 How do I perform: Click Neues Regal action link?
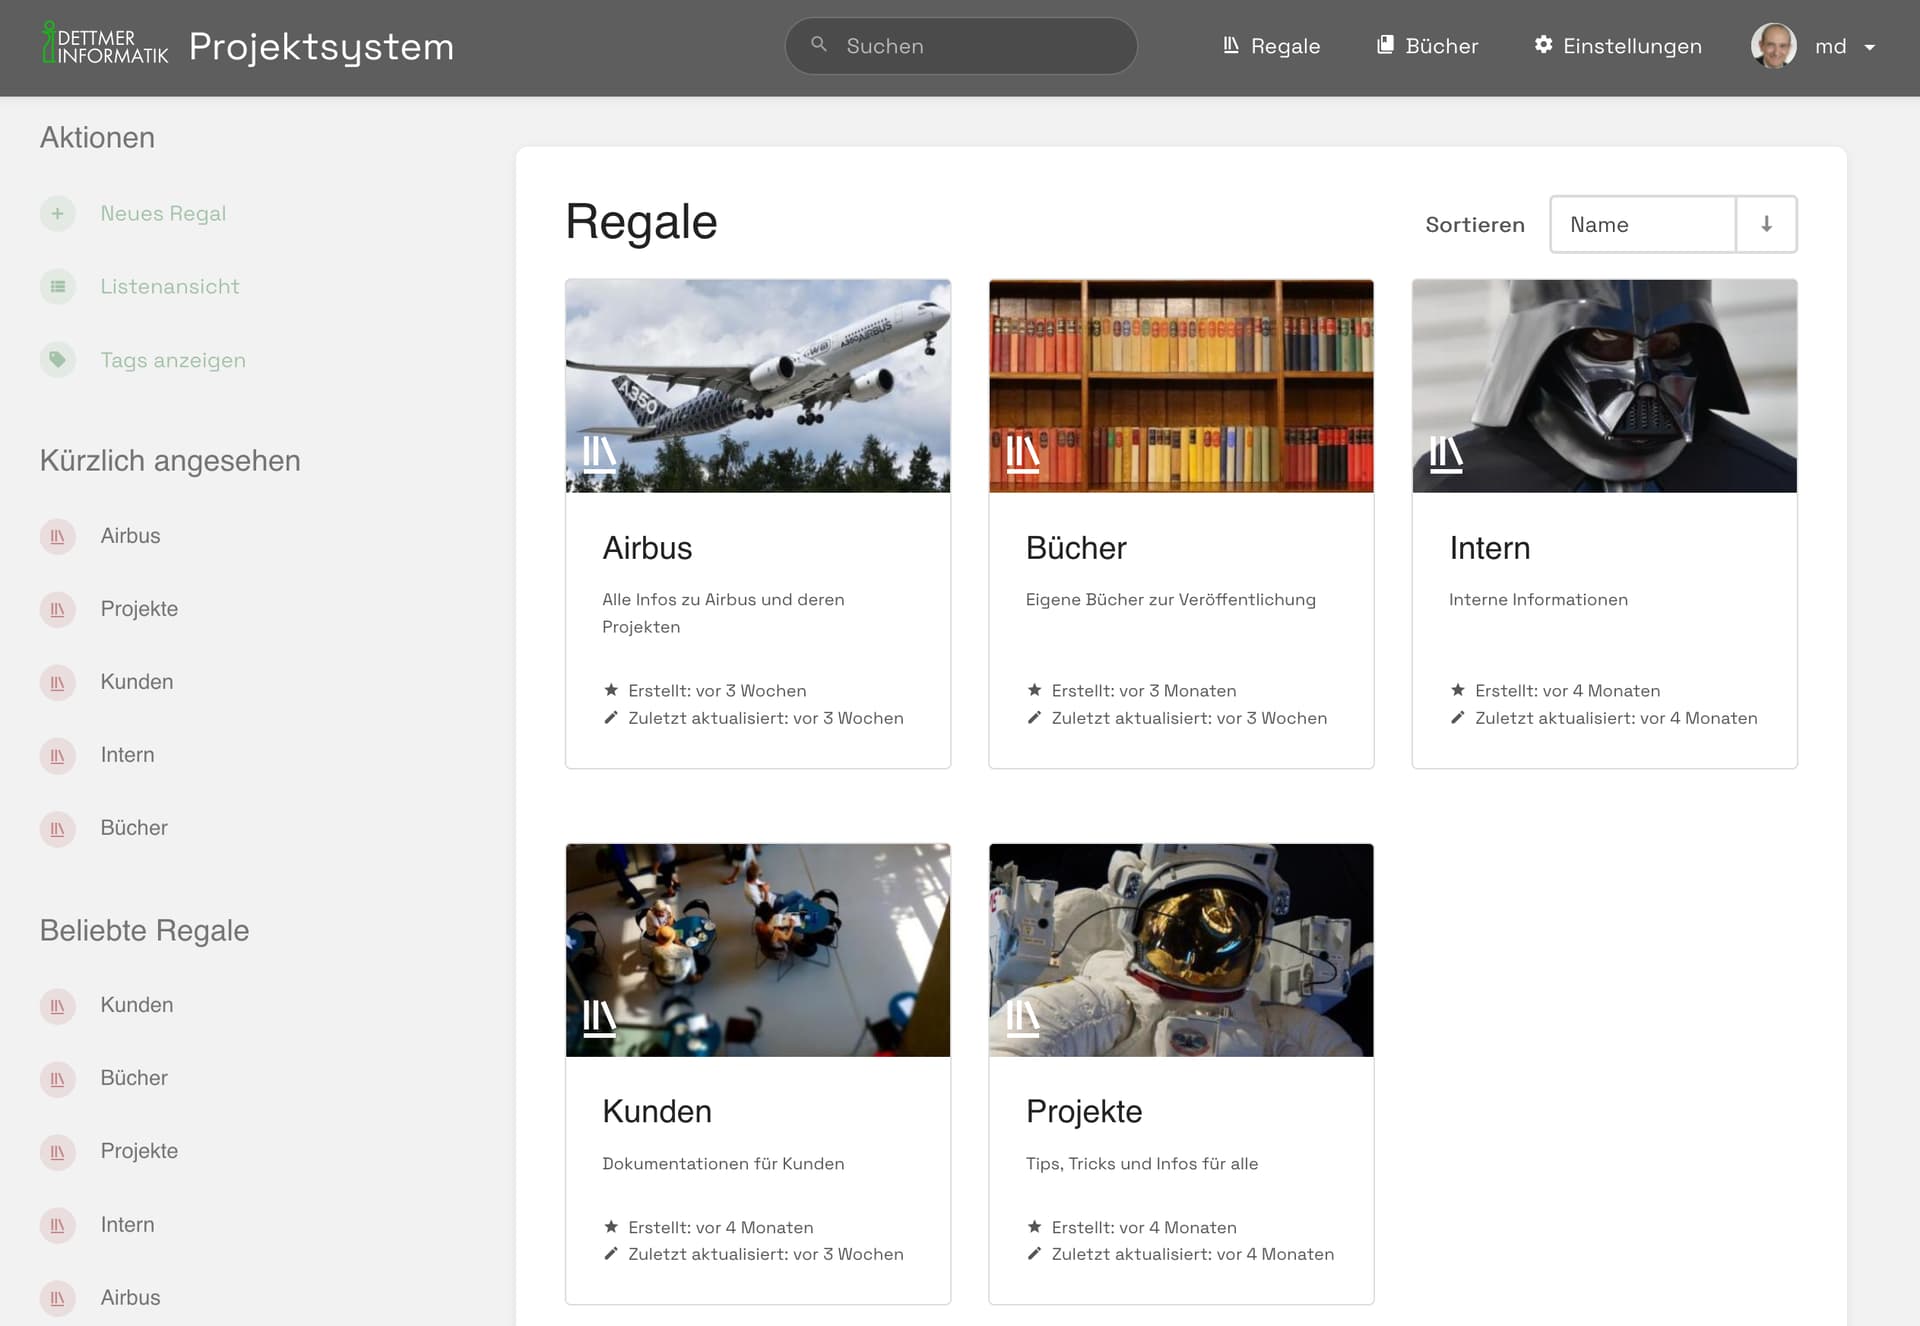click(x=163, y=213)
